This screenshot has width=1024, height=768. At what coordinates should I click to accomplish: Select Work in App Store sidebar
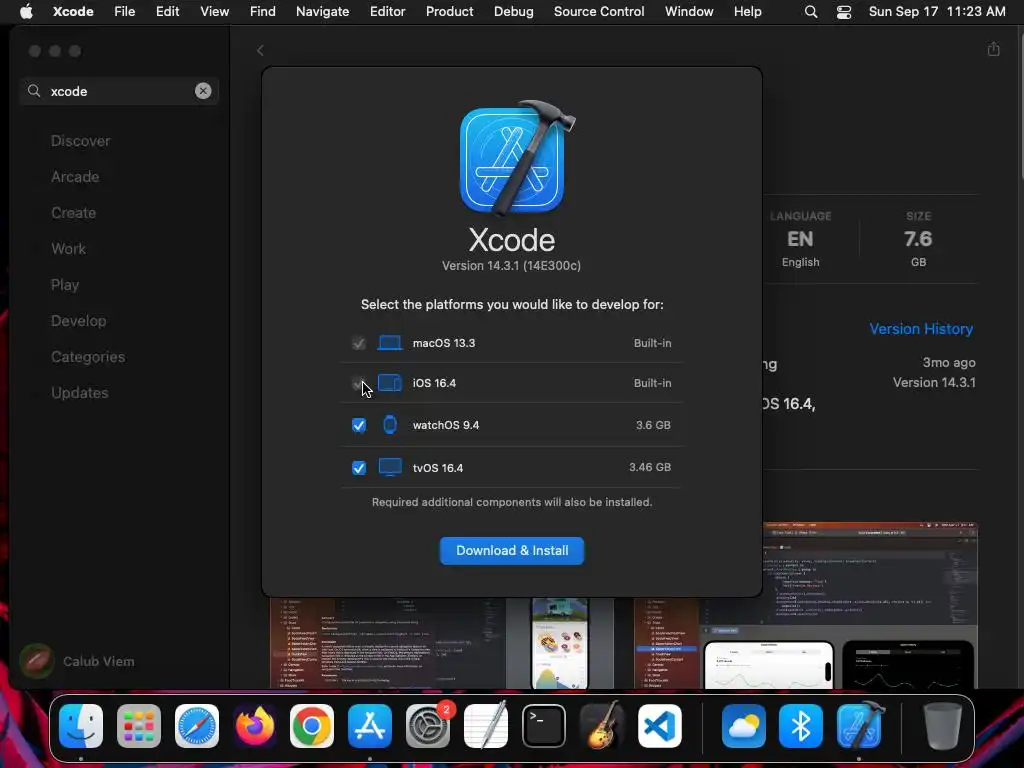pos(68,249)
